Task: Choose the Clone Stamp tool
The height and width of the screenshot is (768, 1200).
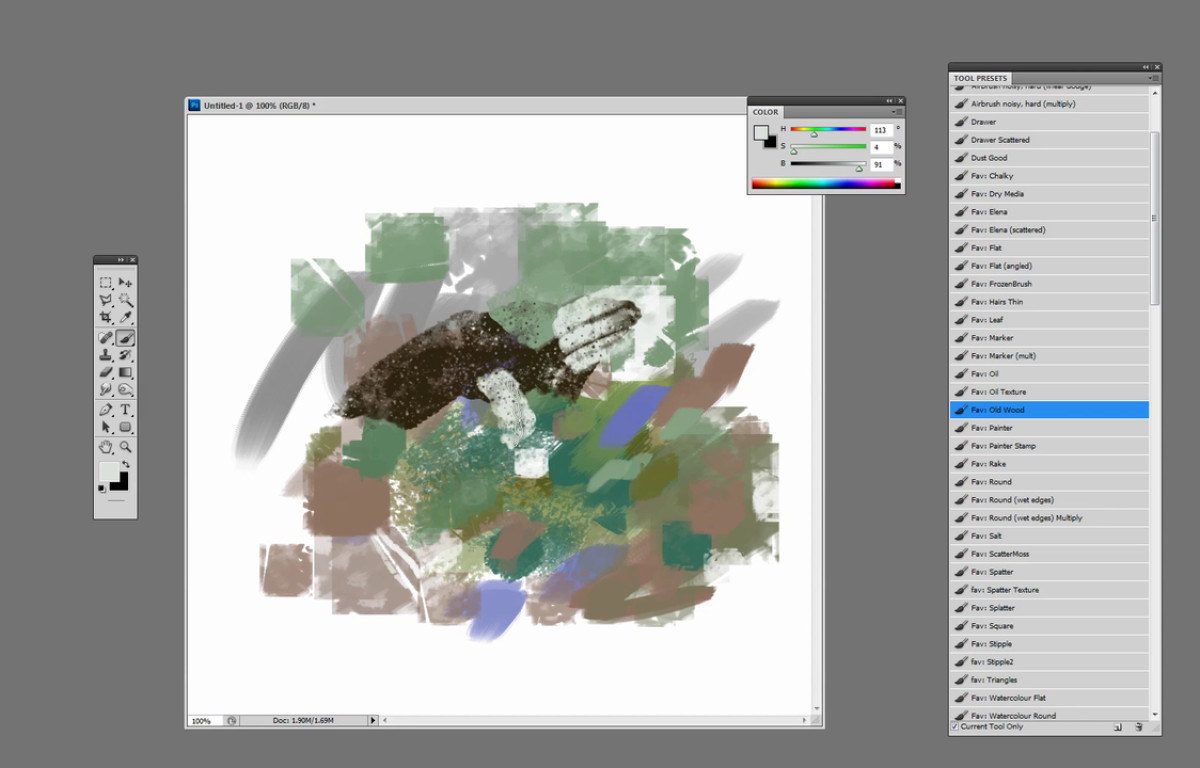Action: point(105,355)
